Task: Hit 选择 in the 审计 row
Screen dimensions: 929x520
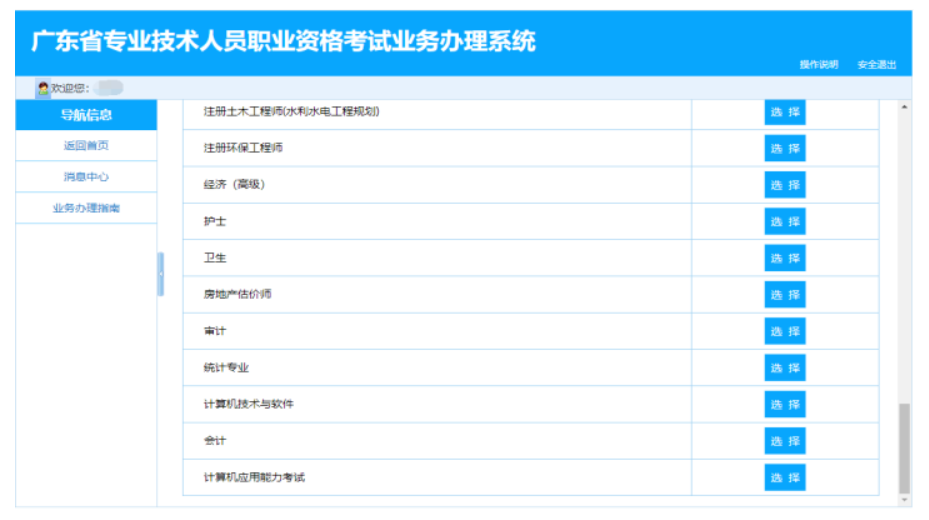Action: (x=785, y=331)
